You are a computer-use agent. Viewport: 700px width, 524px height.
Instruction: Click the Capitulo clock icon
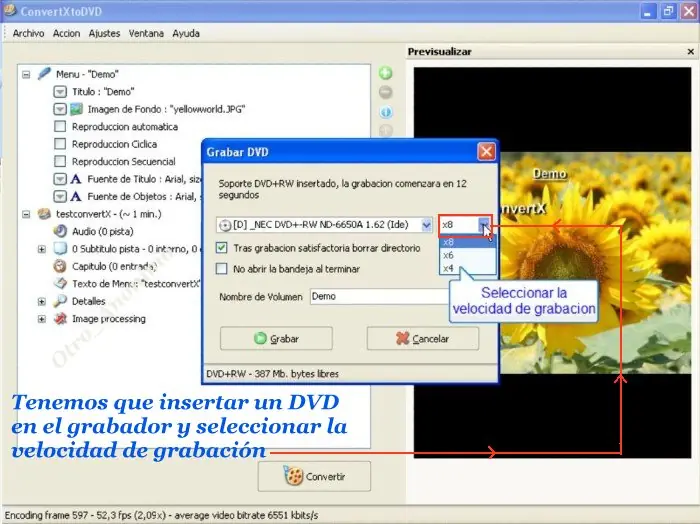[x=60, y=266]
